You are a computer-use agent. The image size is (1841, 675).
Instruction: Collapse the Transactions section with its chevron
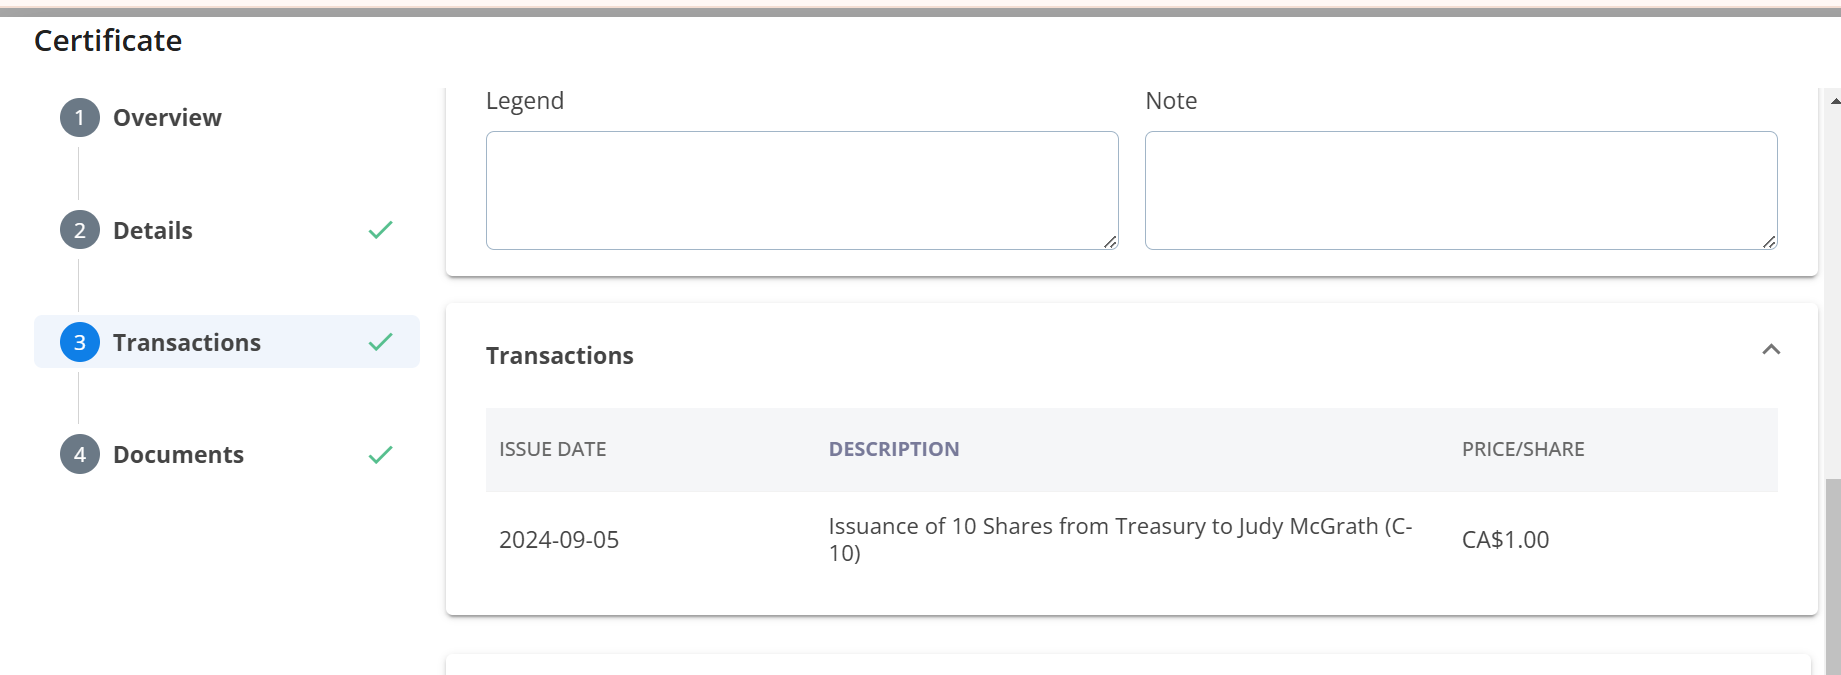point(1771,350)
